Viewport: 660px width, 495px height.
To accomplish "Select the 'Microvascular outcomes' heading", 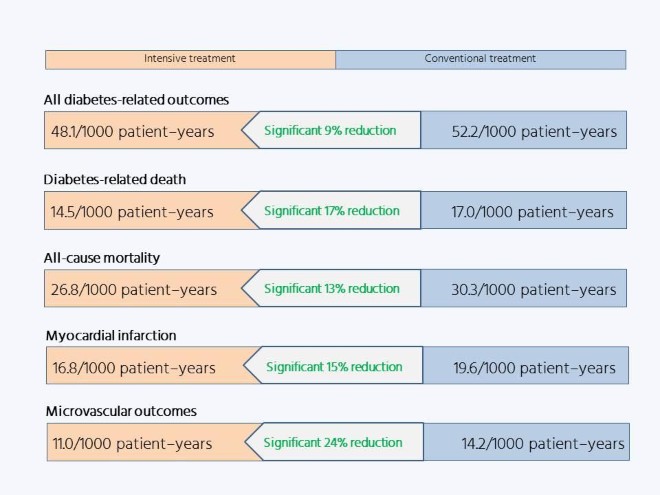I will click(x=121, y=411).
